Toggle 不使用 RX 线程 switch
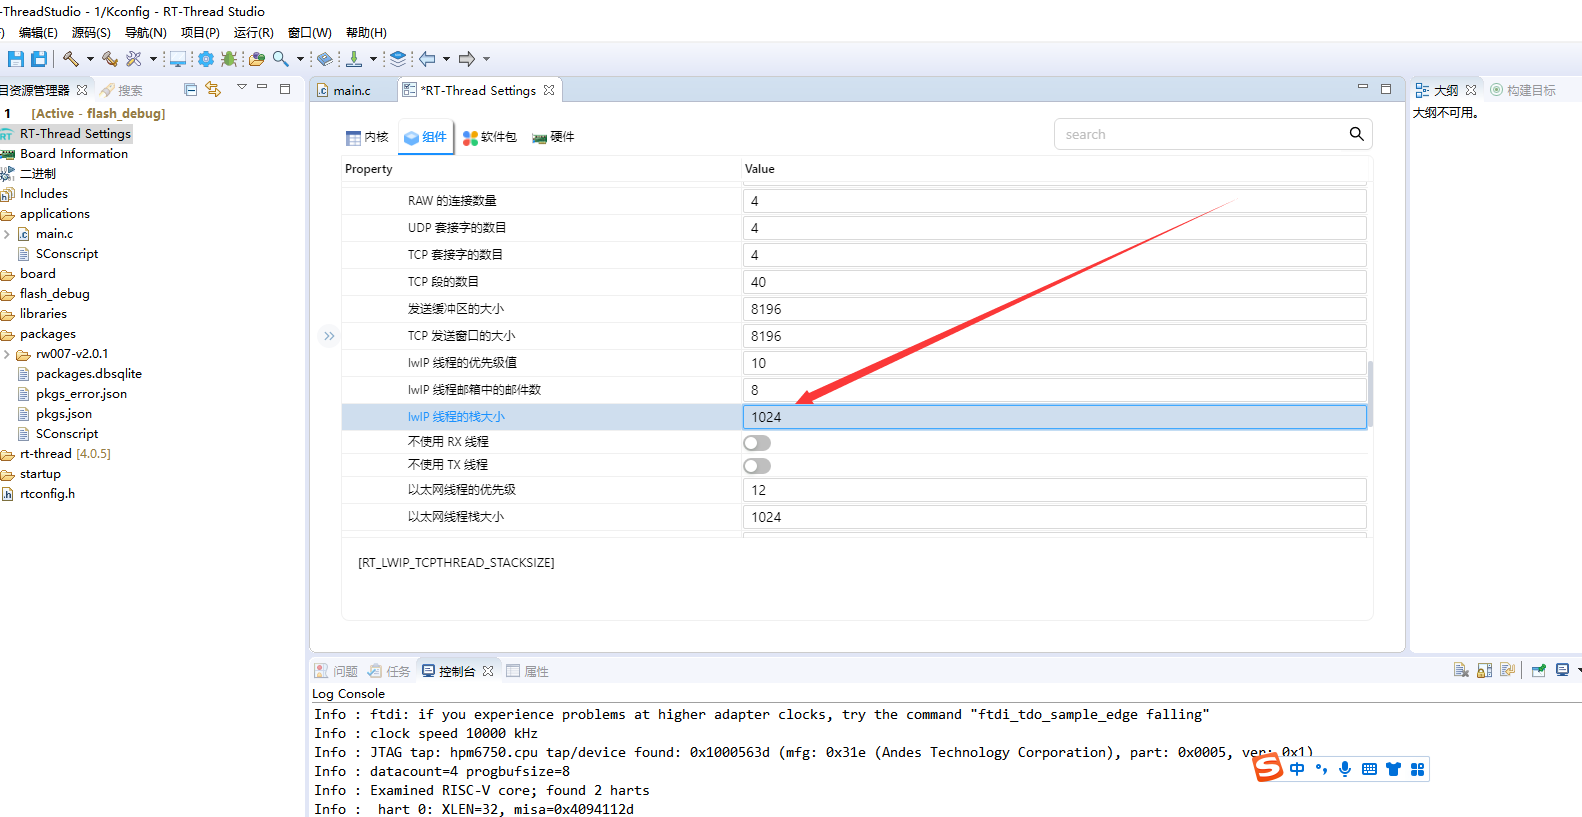The image size is (1582, 817). (x=757, y=443)
